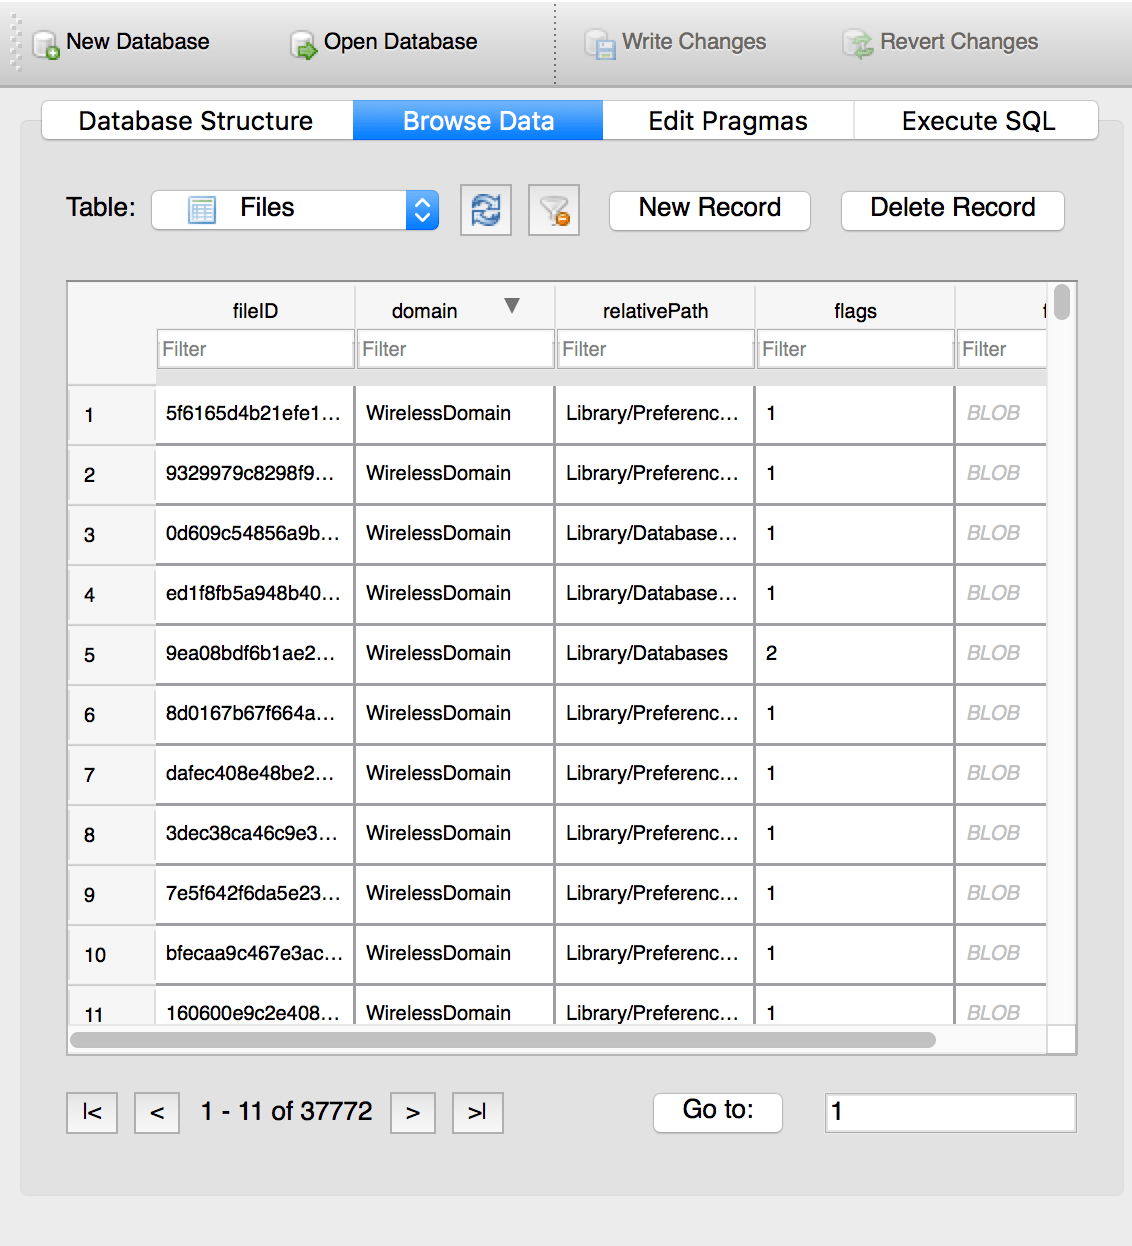This screenshot has height=1246, width=1132.
Task: Refresh the Files table data
Action: 486,210
